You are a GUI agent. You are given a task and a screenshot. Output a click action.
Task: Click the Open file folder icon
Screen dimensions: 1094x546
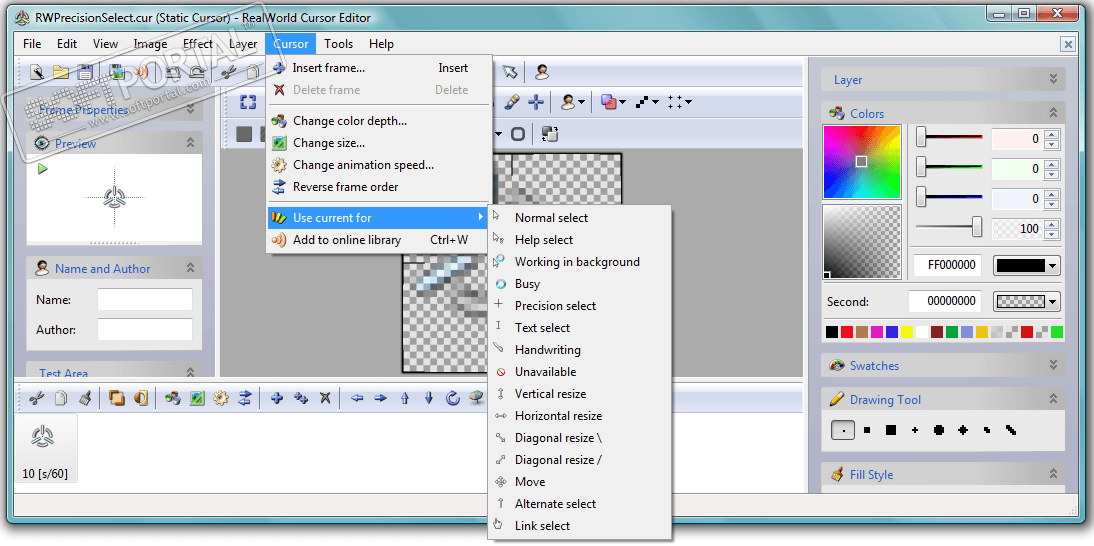(61, 72)
